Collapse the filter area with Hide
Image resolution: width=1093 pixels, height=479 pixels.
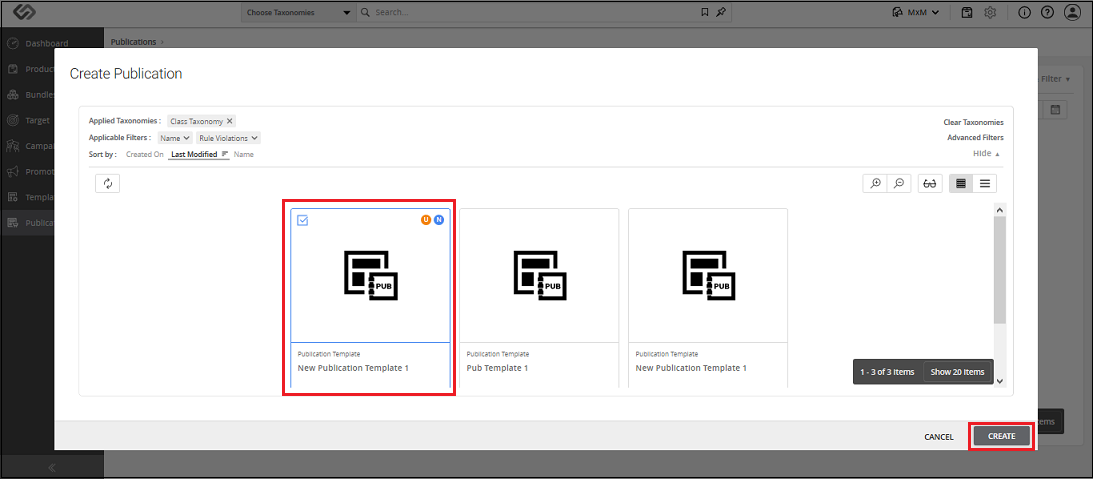coord(986,153)
